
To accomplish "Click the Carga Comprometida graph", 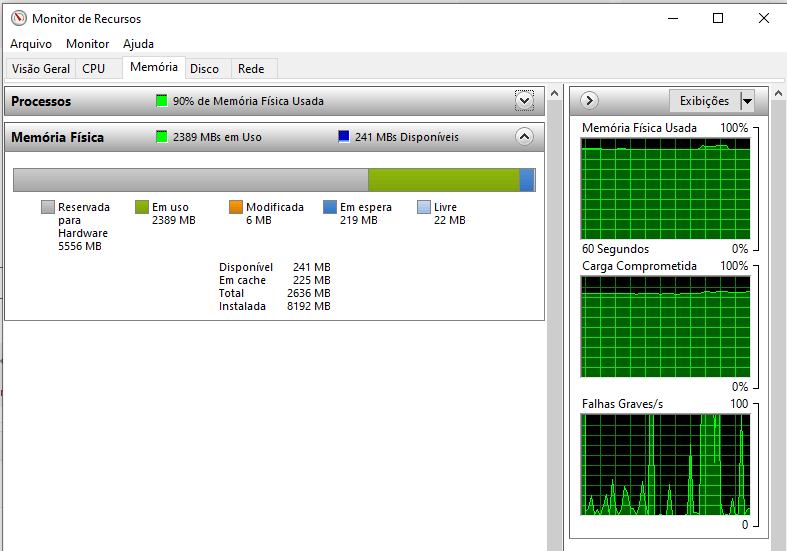I will [666, 327].
